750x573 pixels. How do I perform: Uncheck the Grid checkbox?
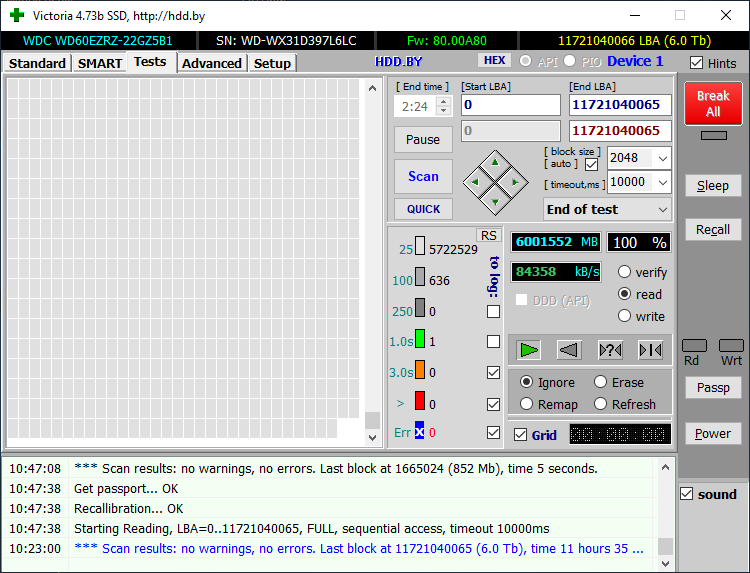tap(520, 435)
